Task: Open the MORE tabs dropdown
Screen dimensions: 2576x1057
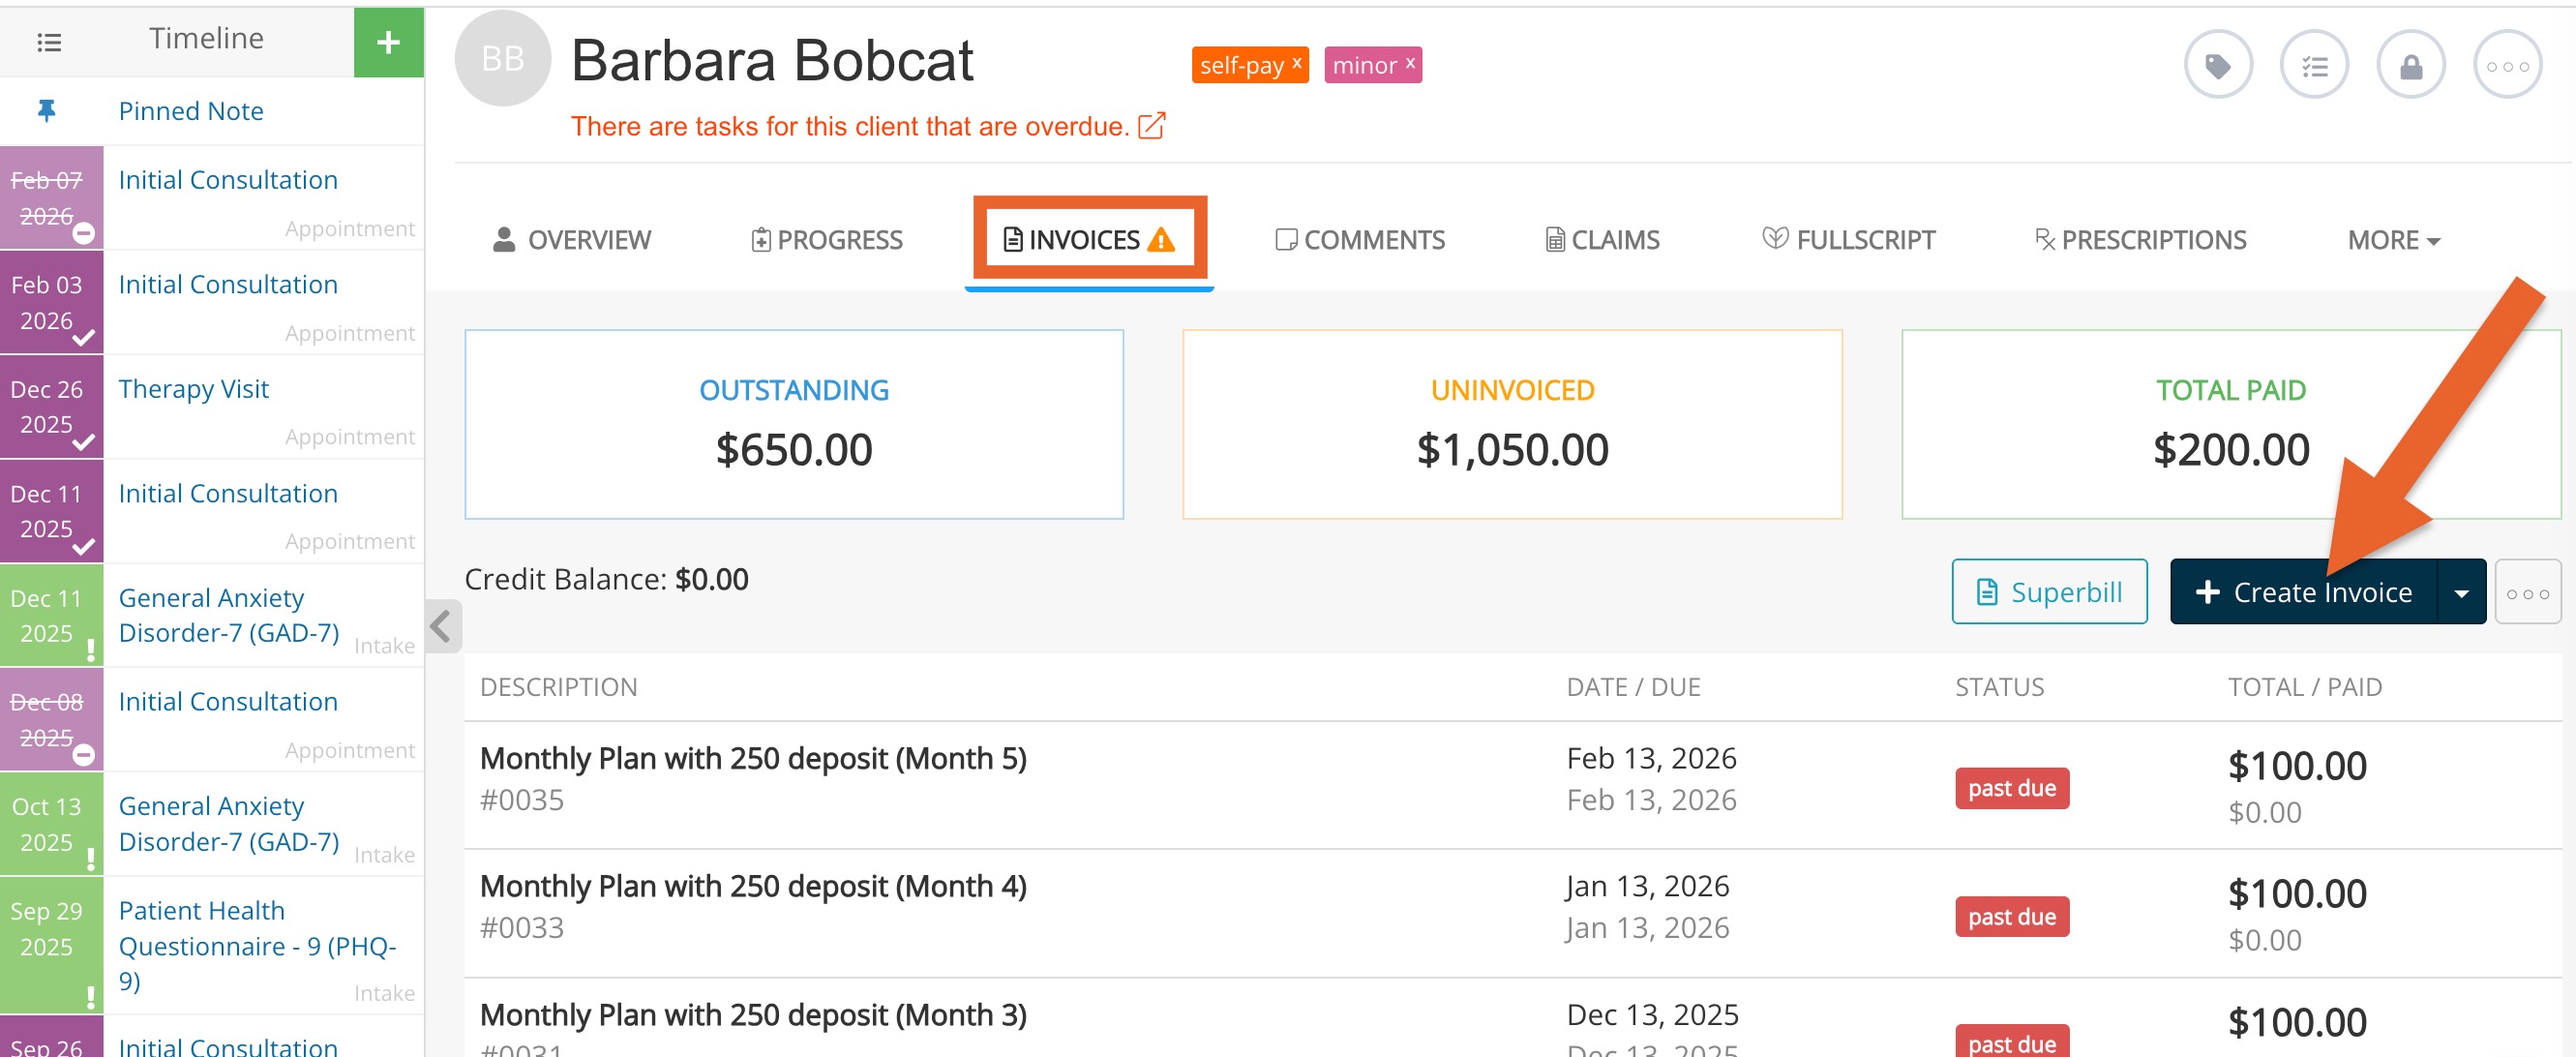Action: click(2393, 240)
